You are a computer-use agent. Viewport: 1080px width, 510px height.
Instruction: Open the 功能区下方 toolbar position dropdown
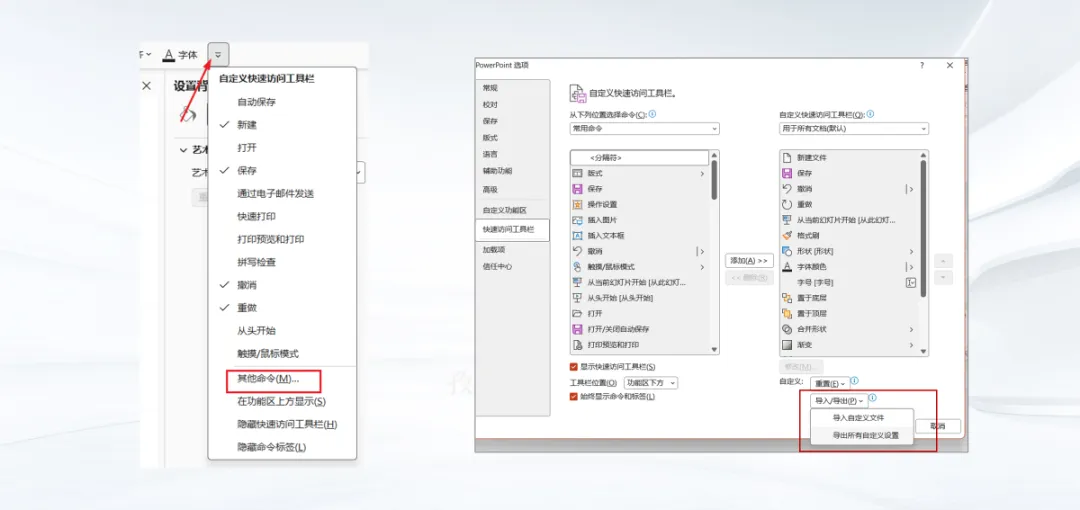click(x=651, y=382)
